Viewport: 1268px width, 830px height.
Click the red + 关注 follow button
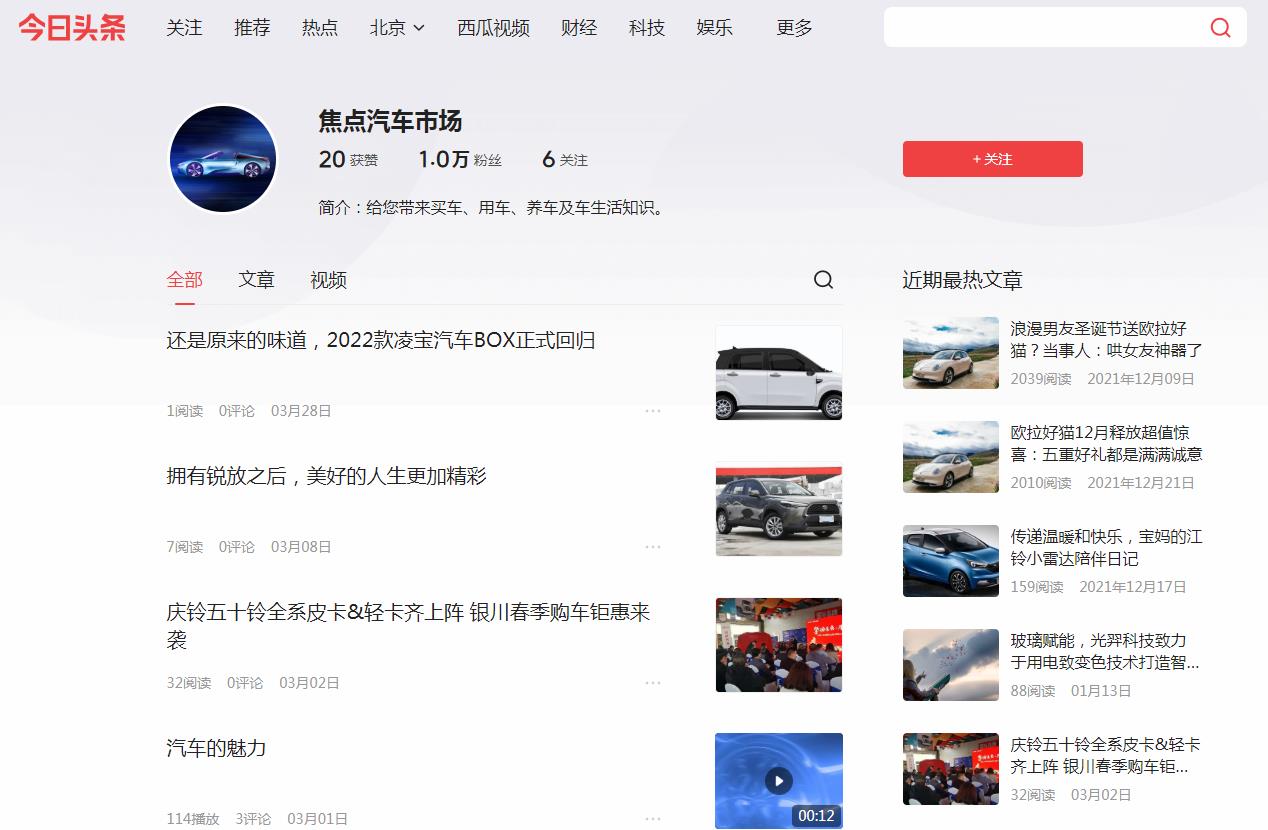point(993,159)
